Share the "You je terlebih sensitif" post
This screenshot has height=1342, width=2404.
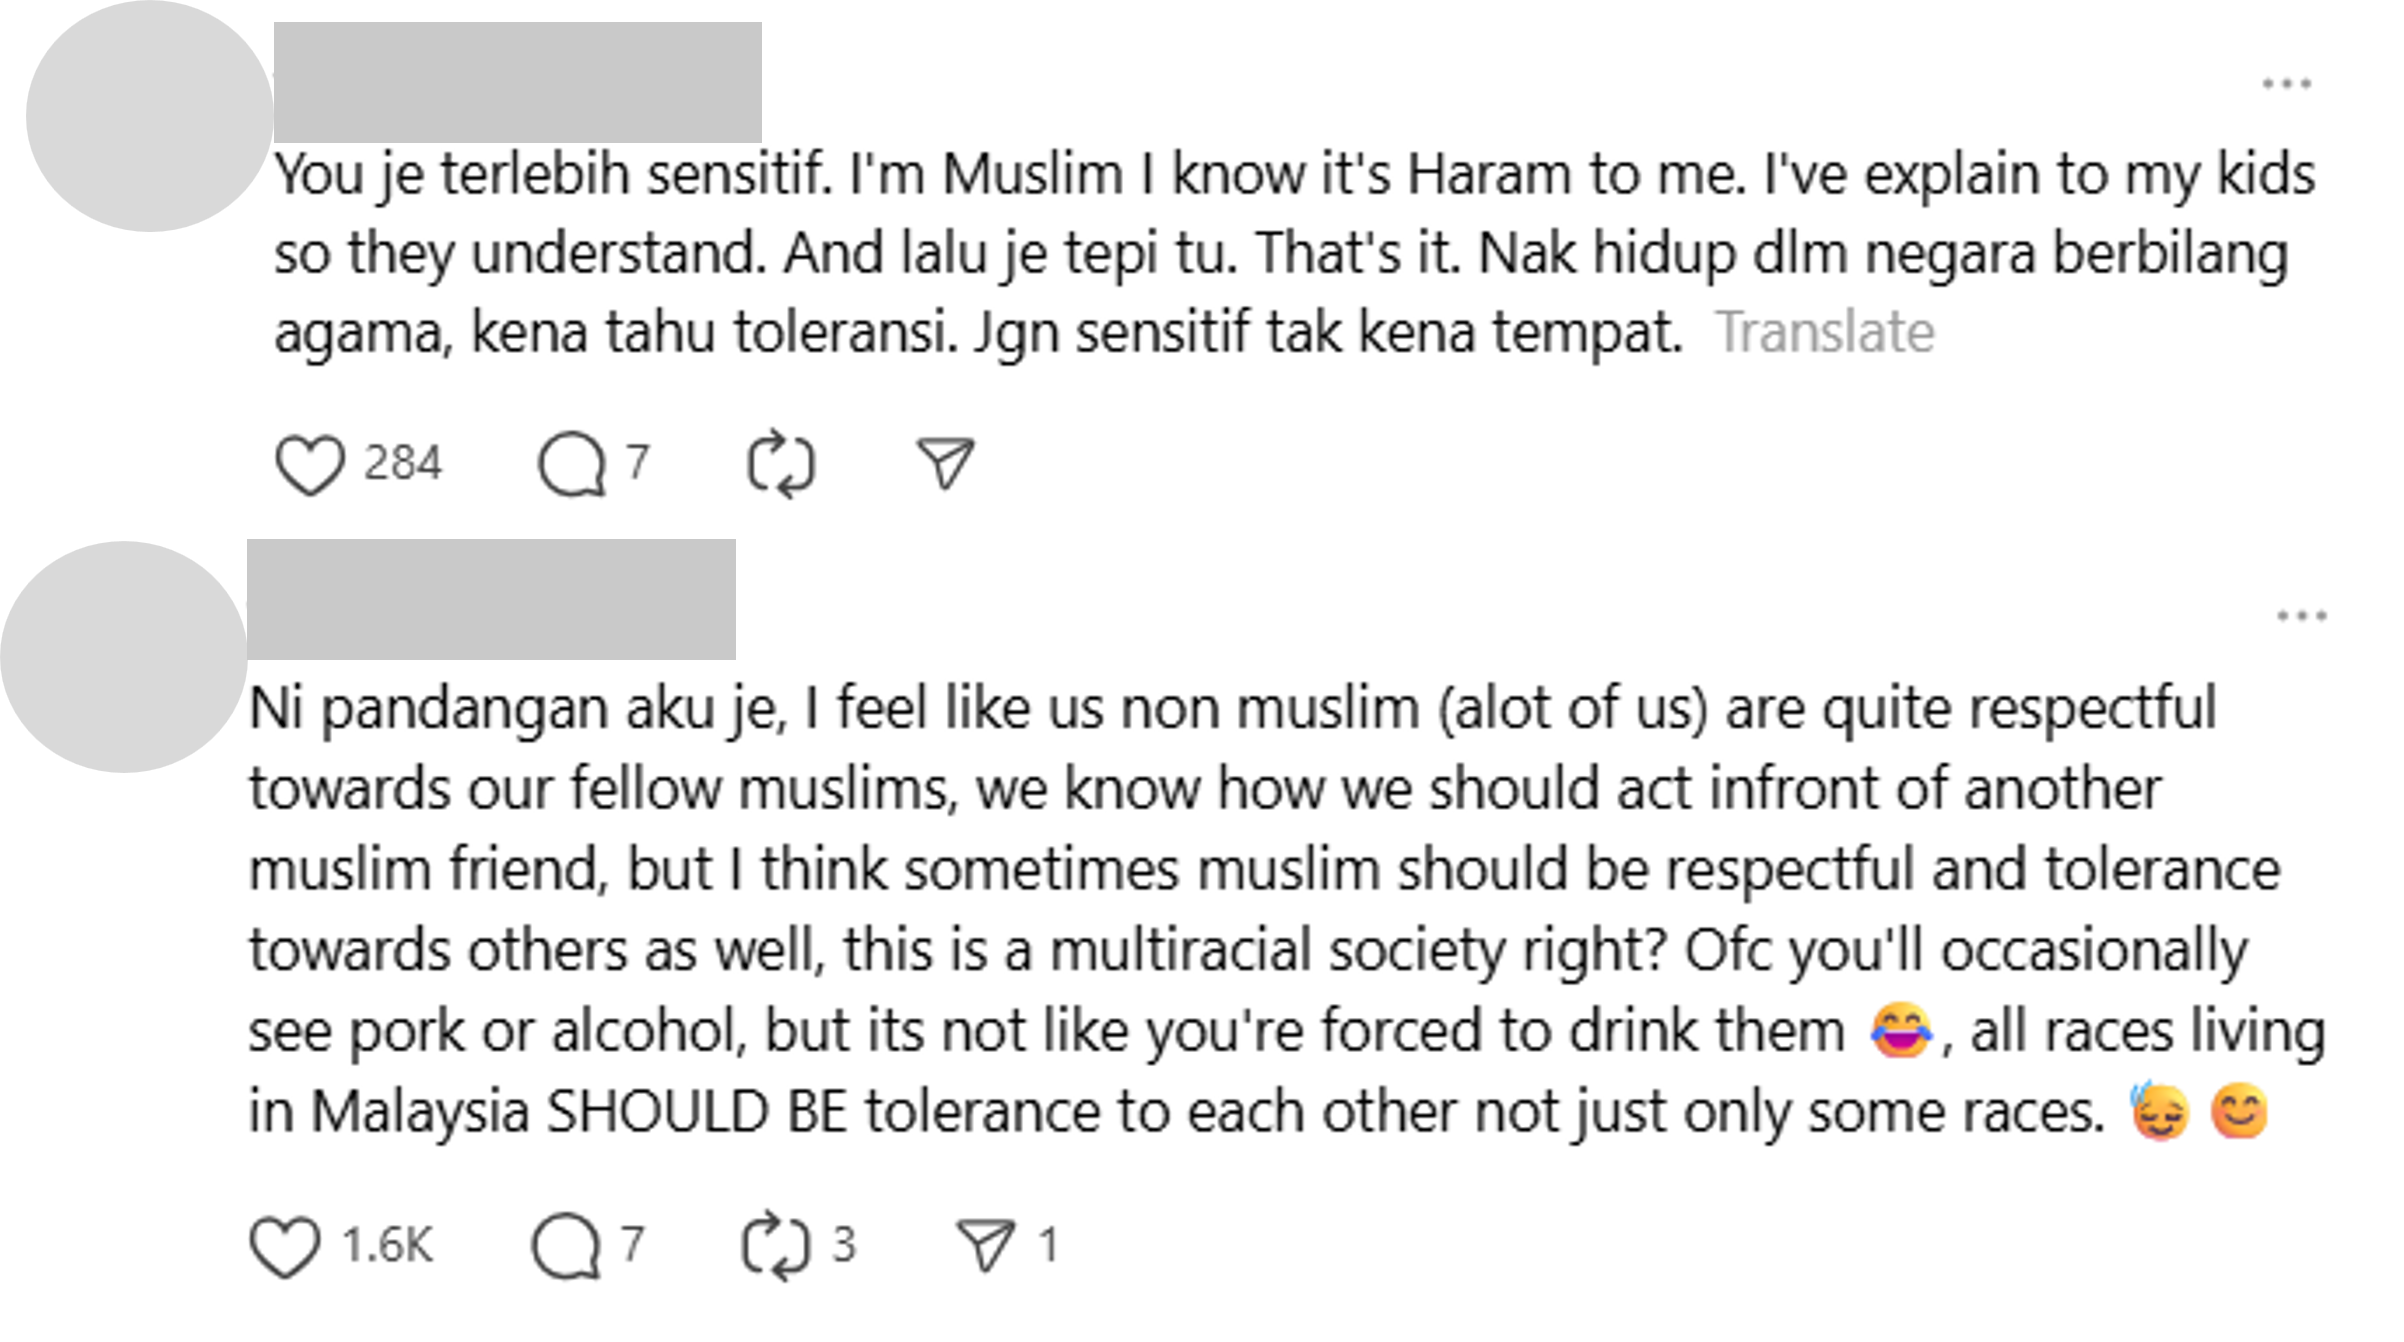945,463
